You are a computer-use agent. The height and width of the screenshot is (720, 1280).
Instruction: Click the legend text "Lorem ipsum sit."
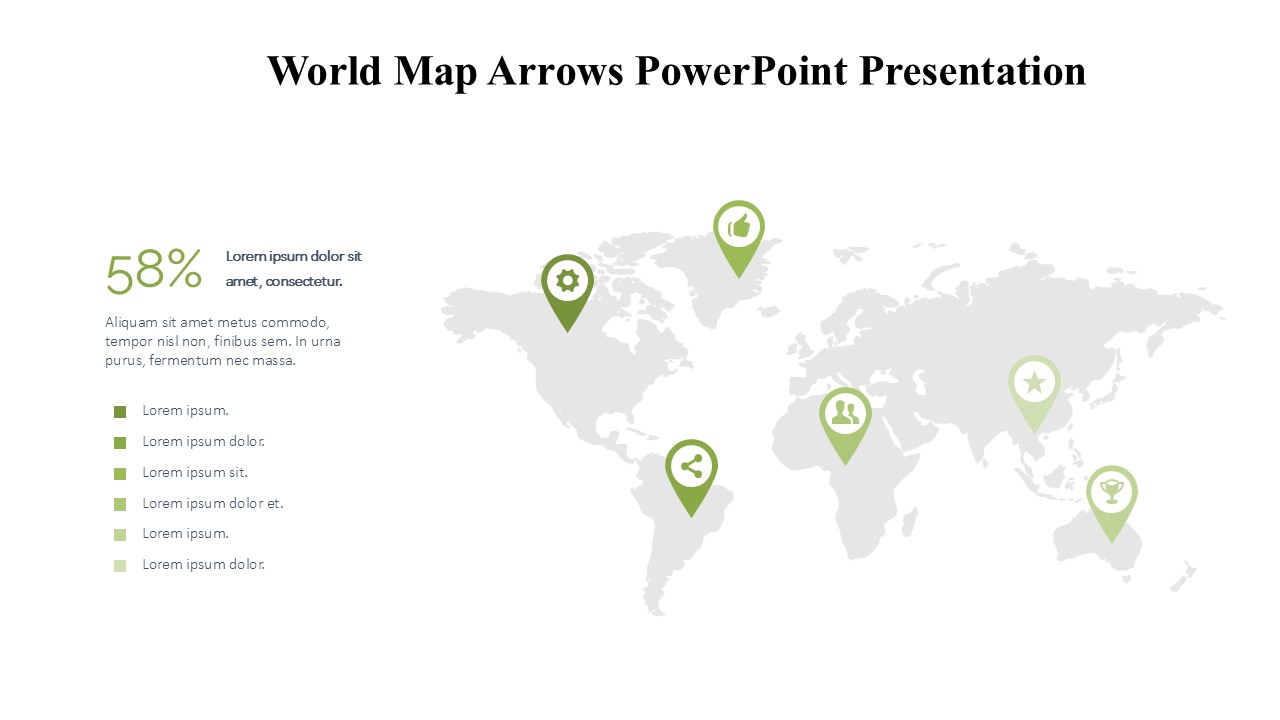click(x=195, y=472)
